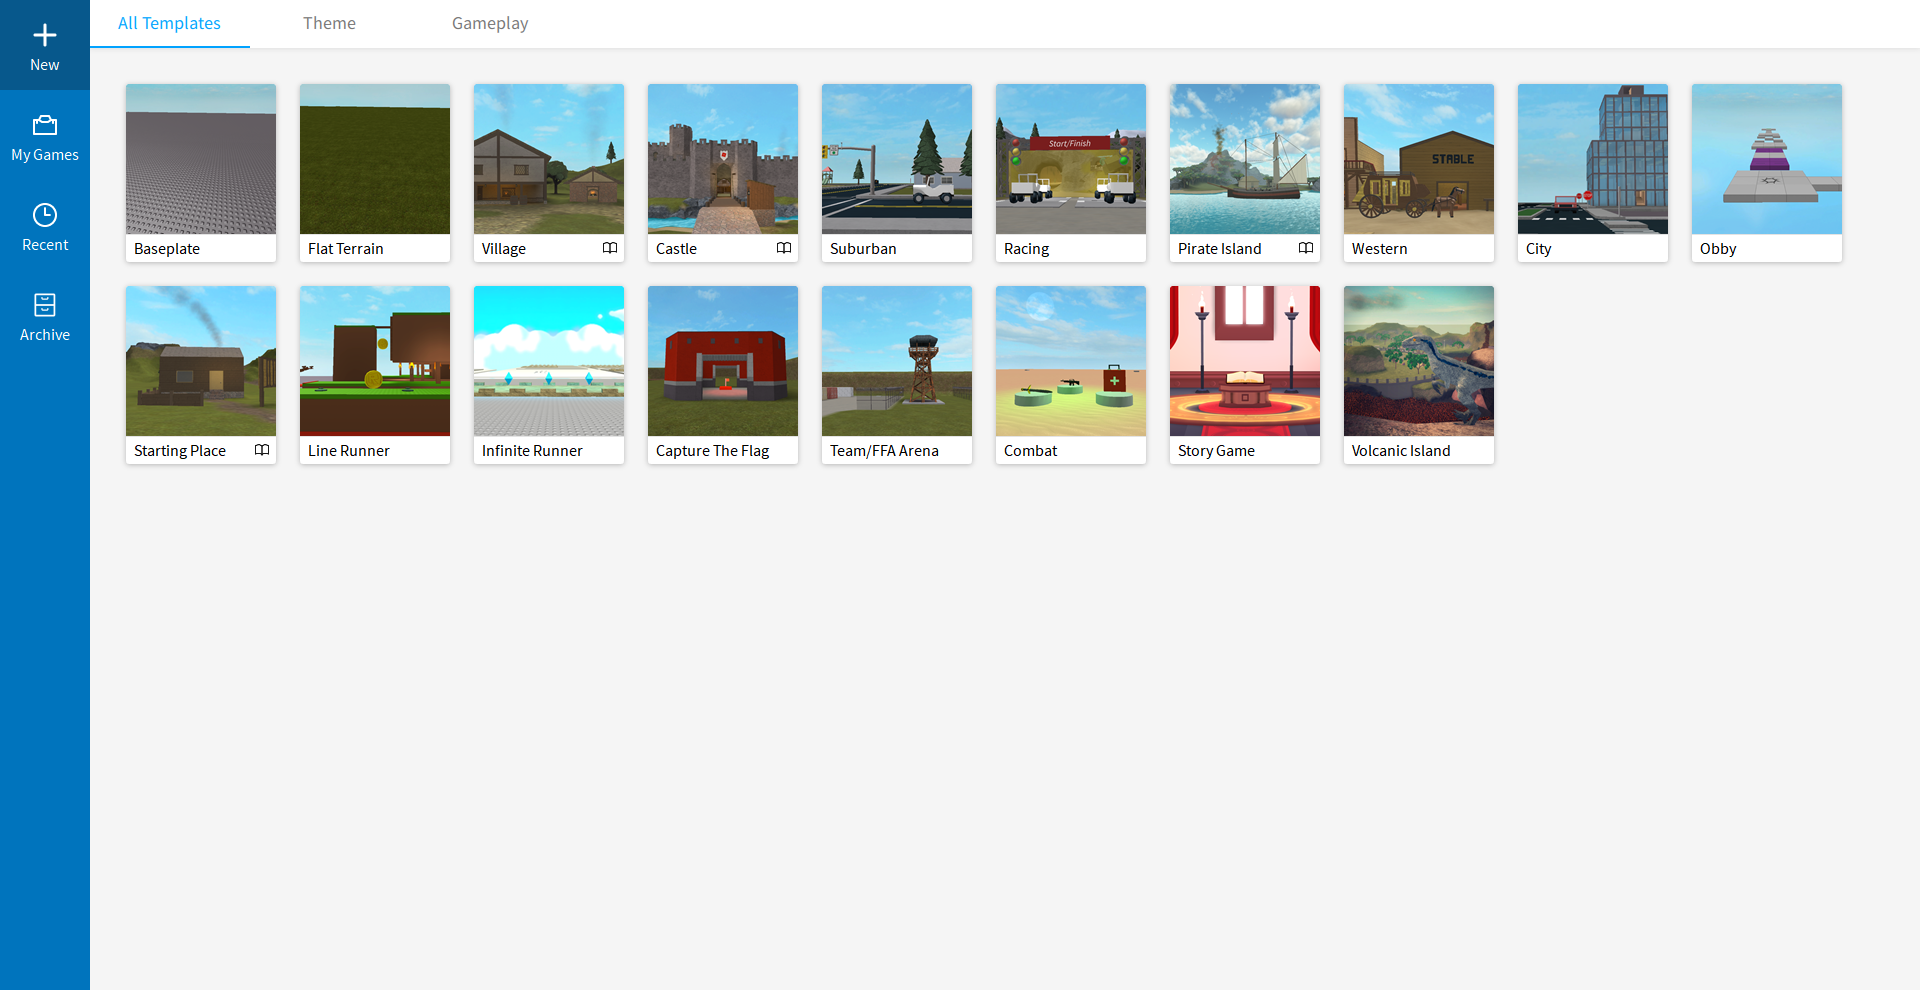Choose the Volcanic Island template
The height and width of the screenshot is (990, 1920).
coord(1419,361)
